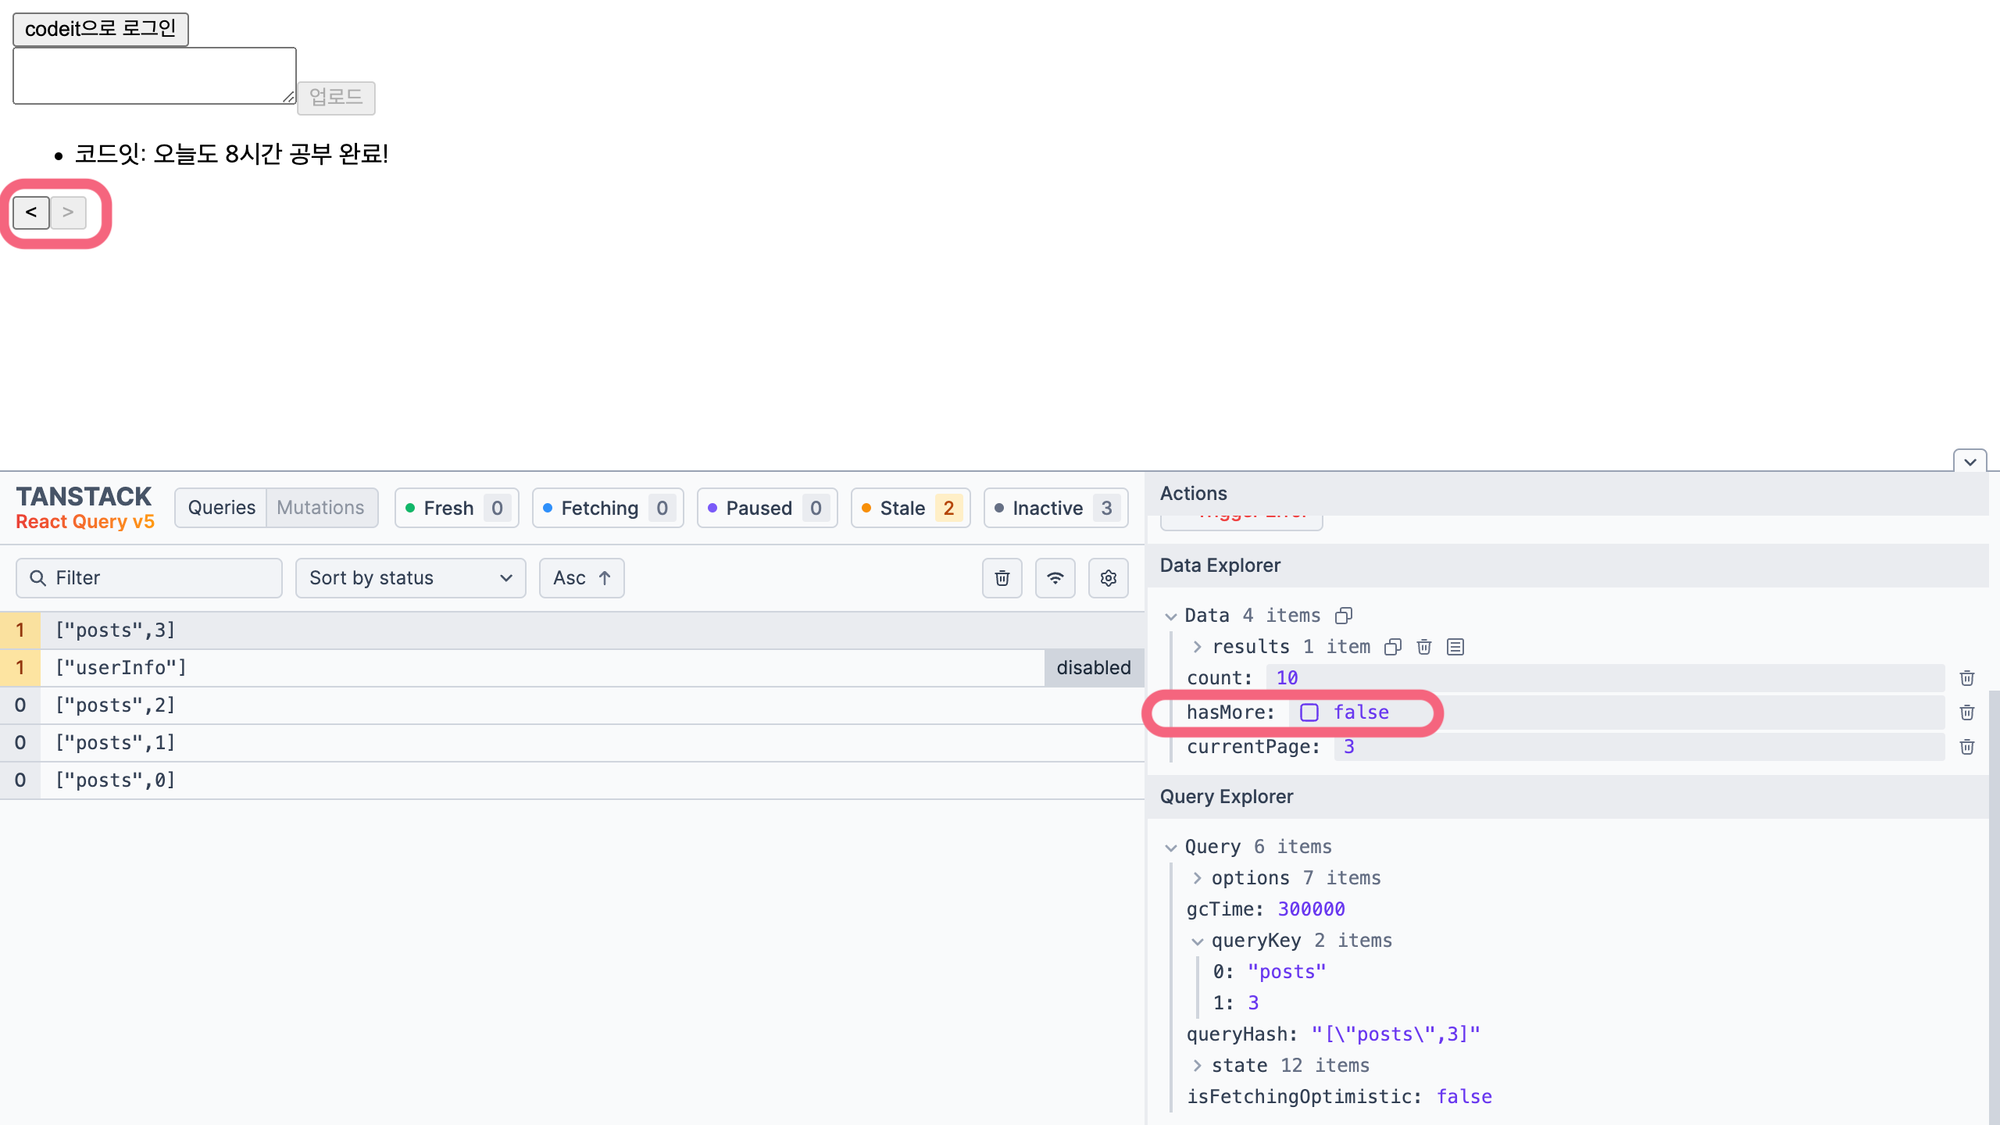Screen dimensions: 2000x1125
Task: Click the Query Explorer section header
Action: click(1567, 797)
